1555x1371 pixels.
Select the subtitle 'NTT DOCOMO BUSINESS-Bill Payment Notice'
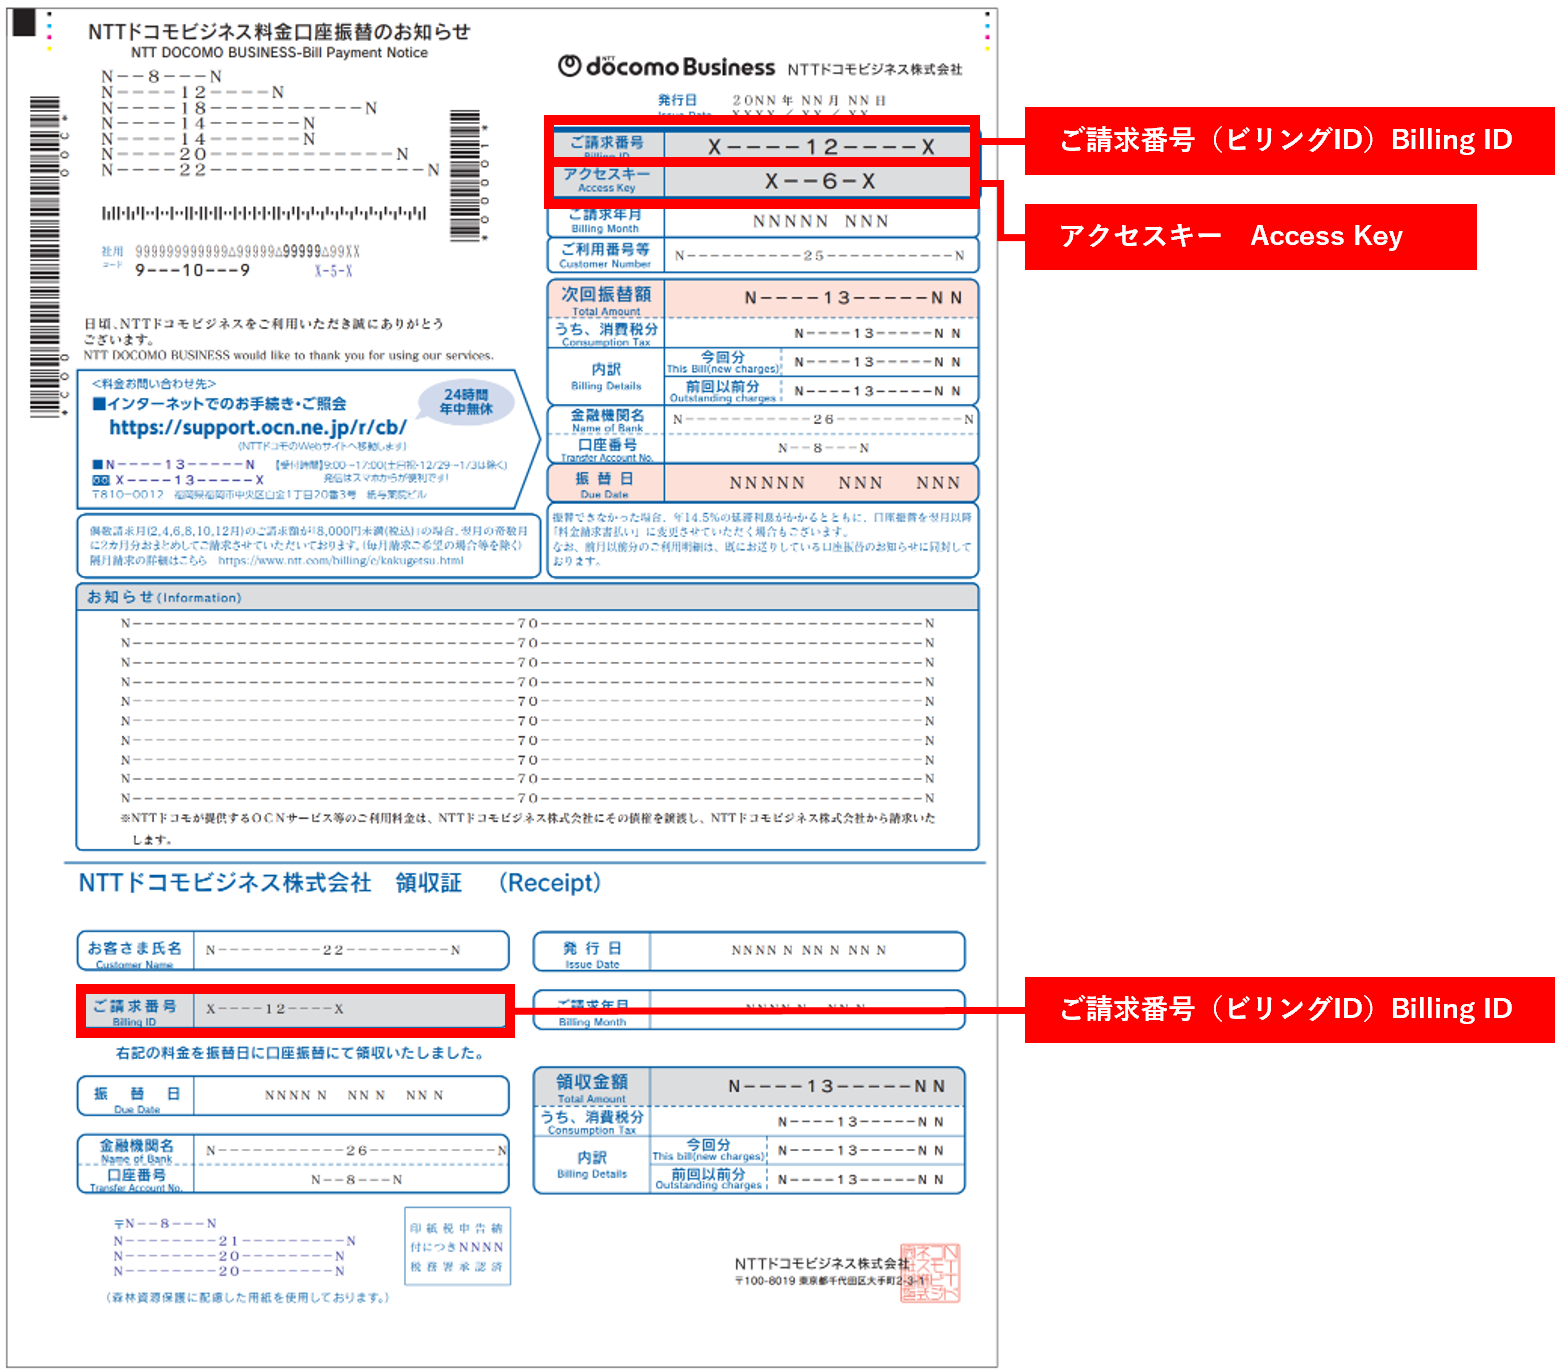click(x=279, y=53)
